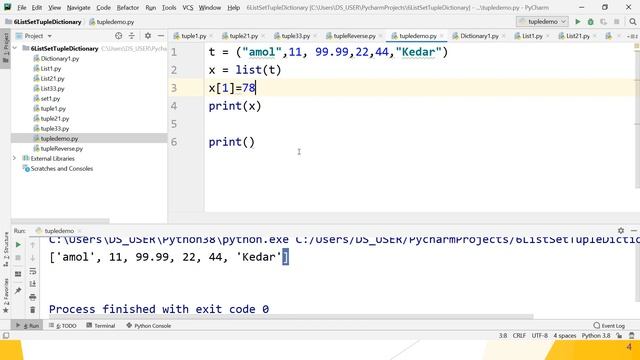640x360 pixels.
Task: Open the Tools menu
Action: [169, 7]
